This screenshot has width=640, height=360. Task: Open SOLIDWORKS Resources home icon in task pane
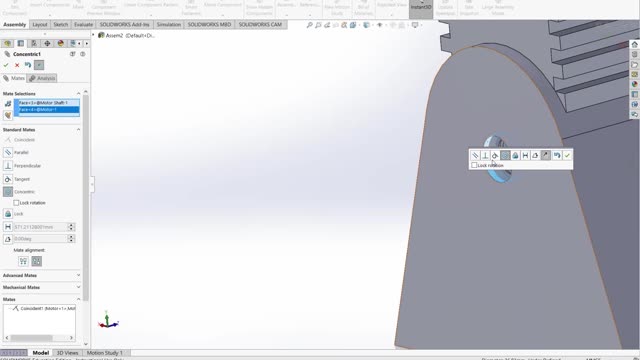point(634,44)
